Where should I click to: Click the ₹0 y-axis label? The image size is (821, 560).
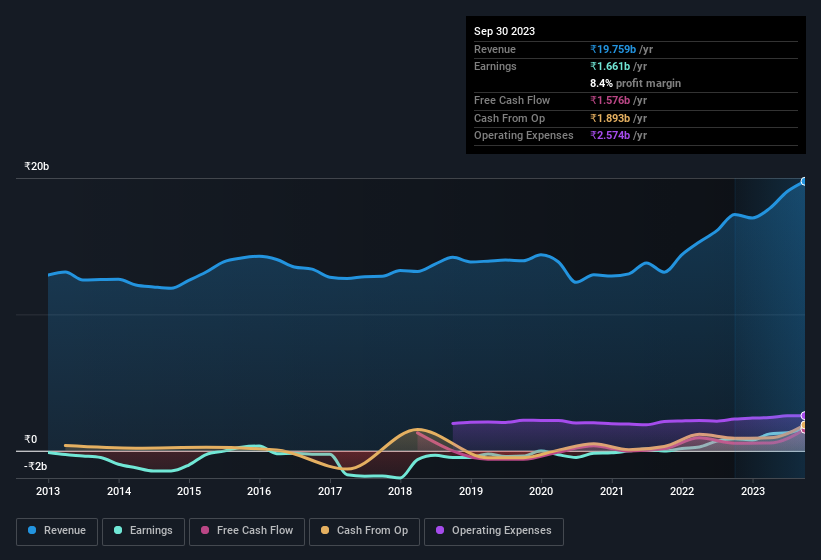pos(31,440)
